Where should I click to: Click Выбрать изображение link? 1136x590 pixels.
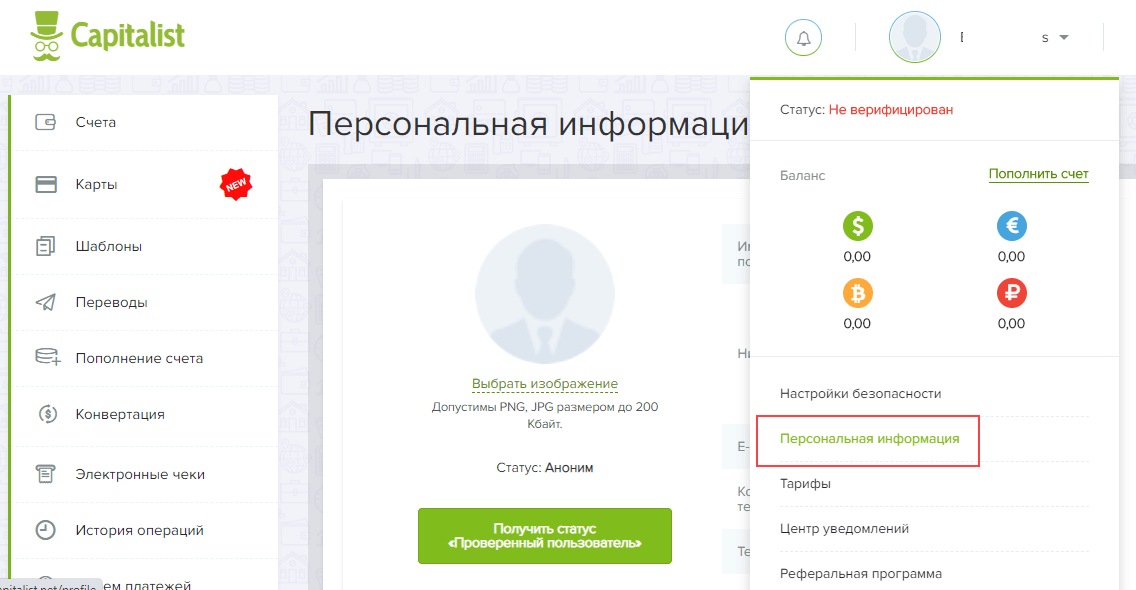544,384
